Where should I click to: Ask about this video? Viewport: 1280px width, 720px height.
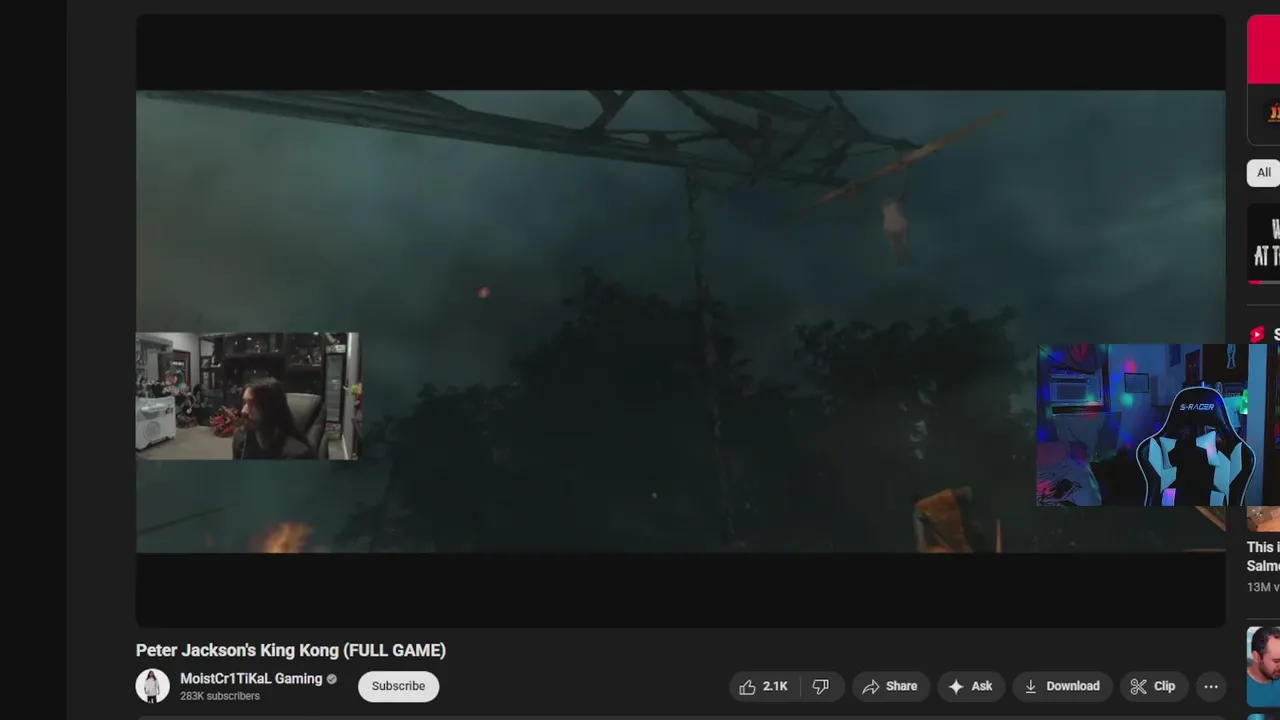970,686
